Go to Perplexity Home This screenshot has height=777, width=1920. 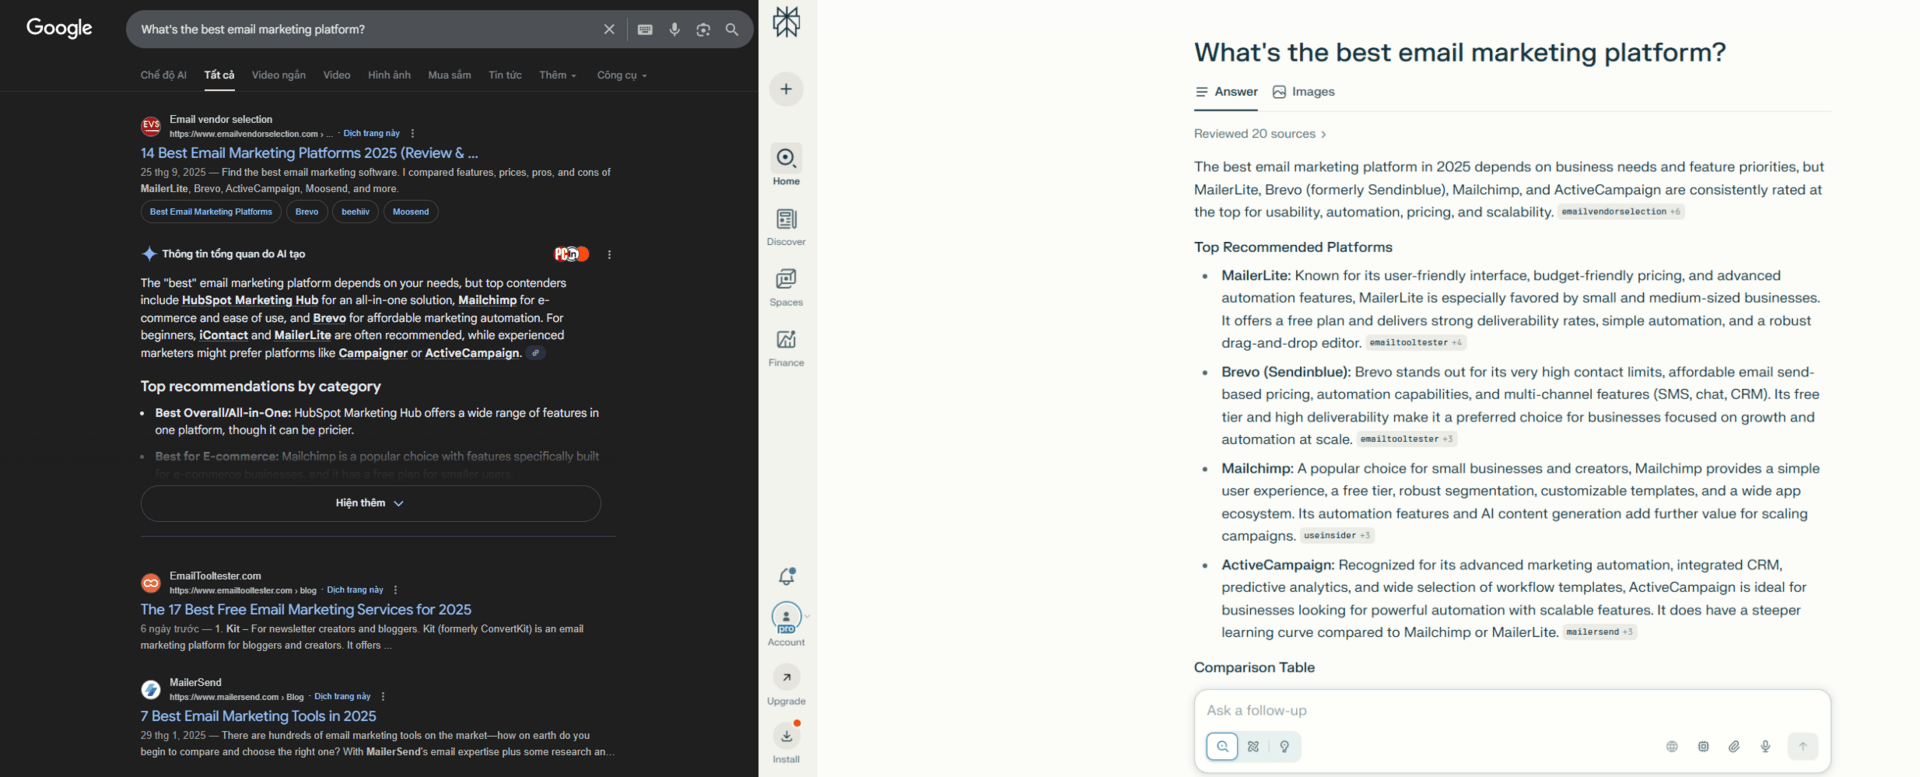(787, 165)
